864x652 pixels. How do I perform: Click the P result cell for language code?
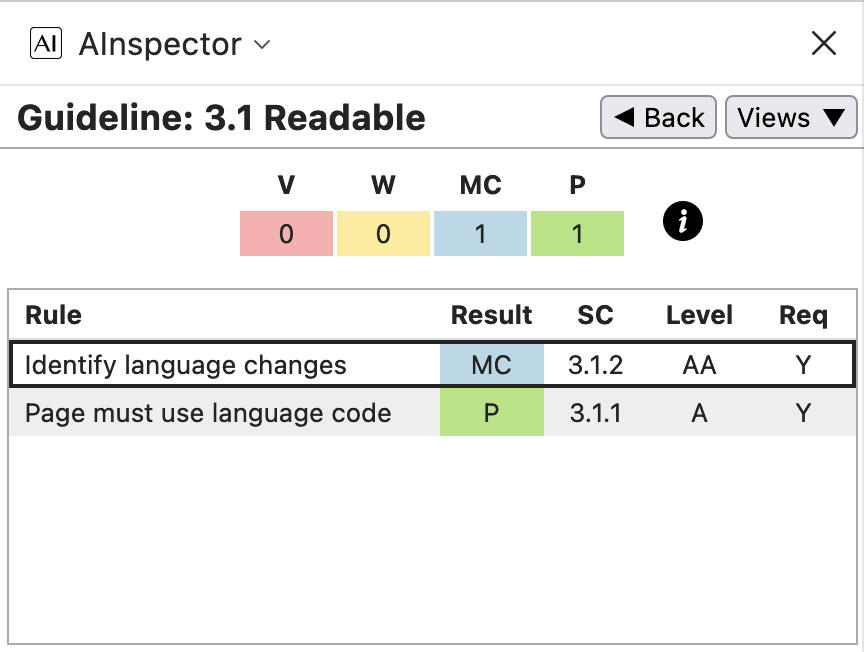491,413
